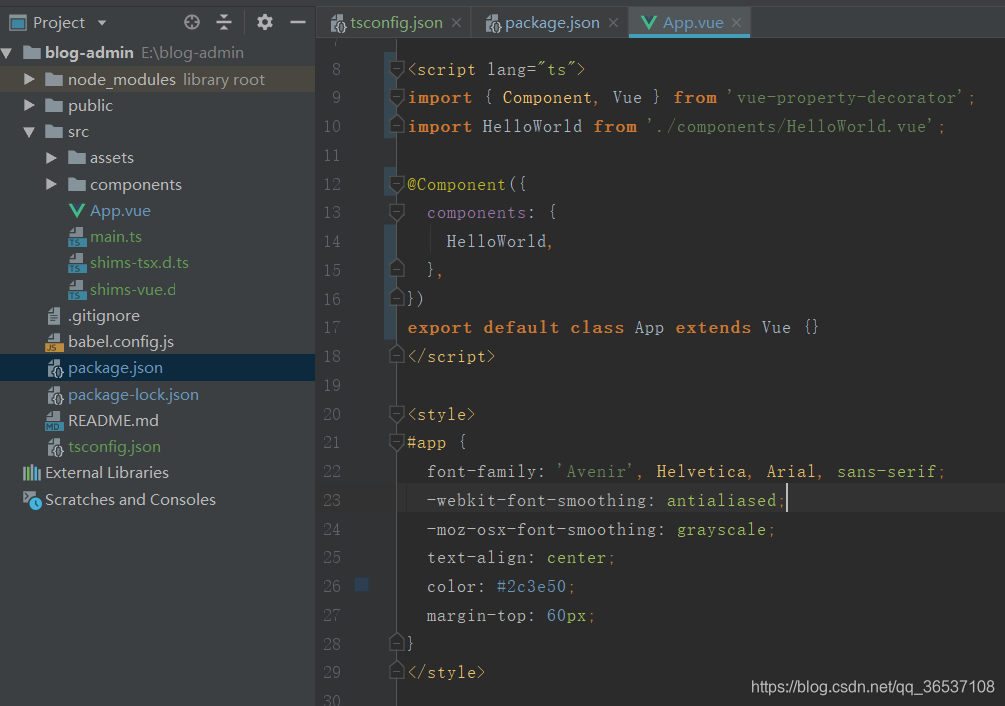Click the Vue icon on App.vue tab

[649, 23]
